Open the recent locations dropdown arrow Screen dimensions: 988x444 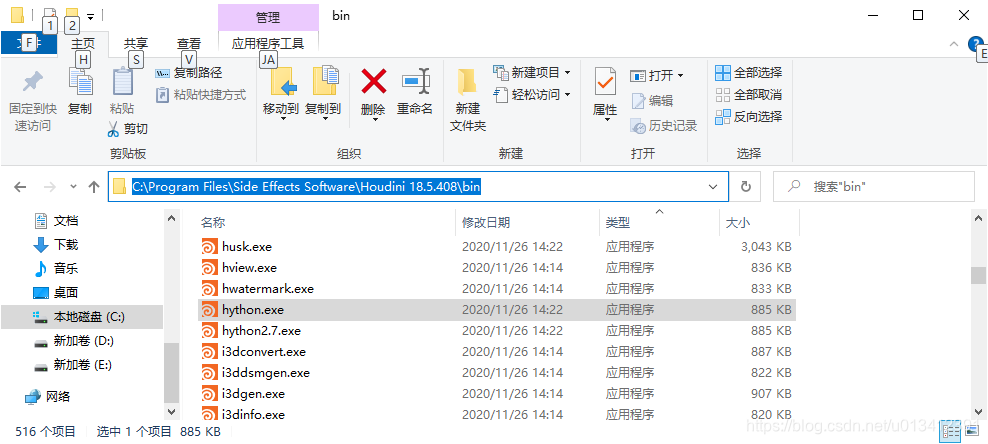[x=74, y=187]
